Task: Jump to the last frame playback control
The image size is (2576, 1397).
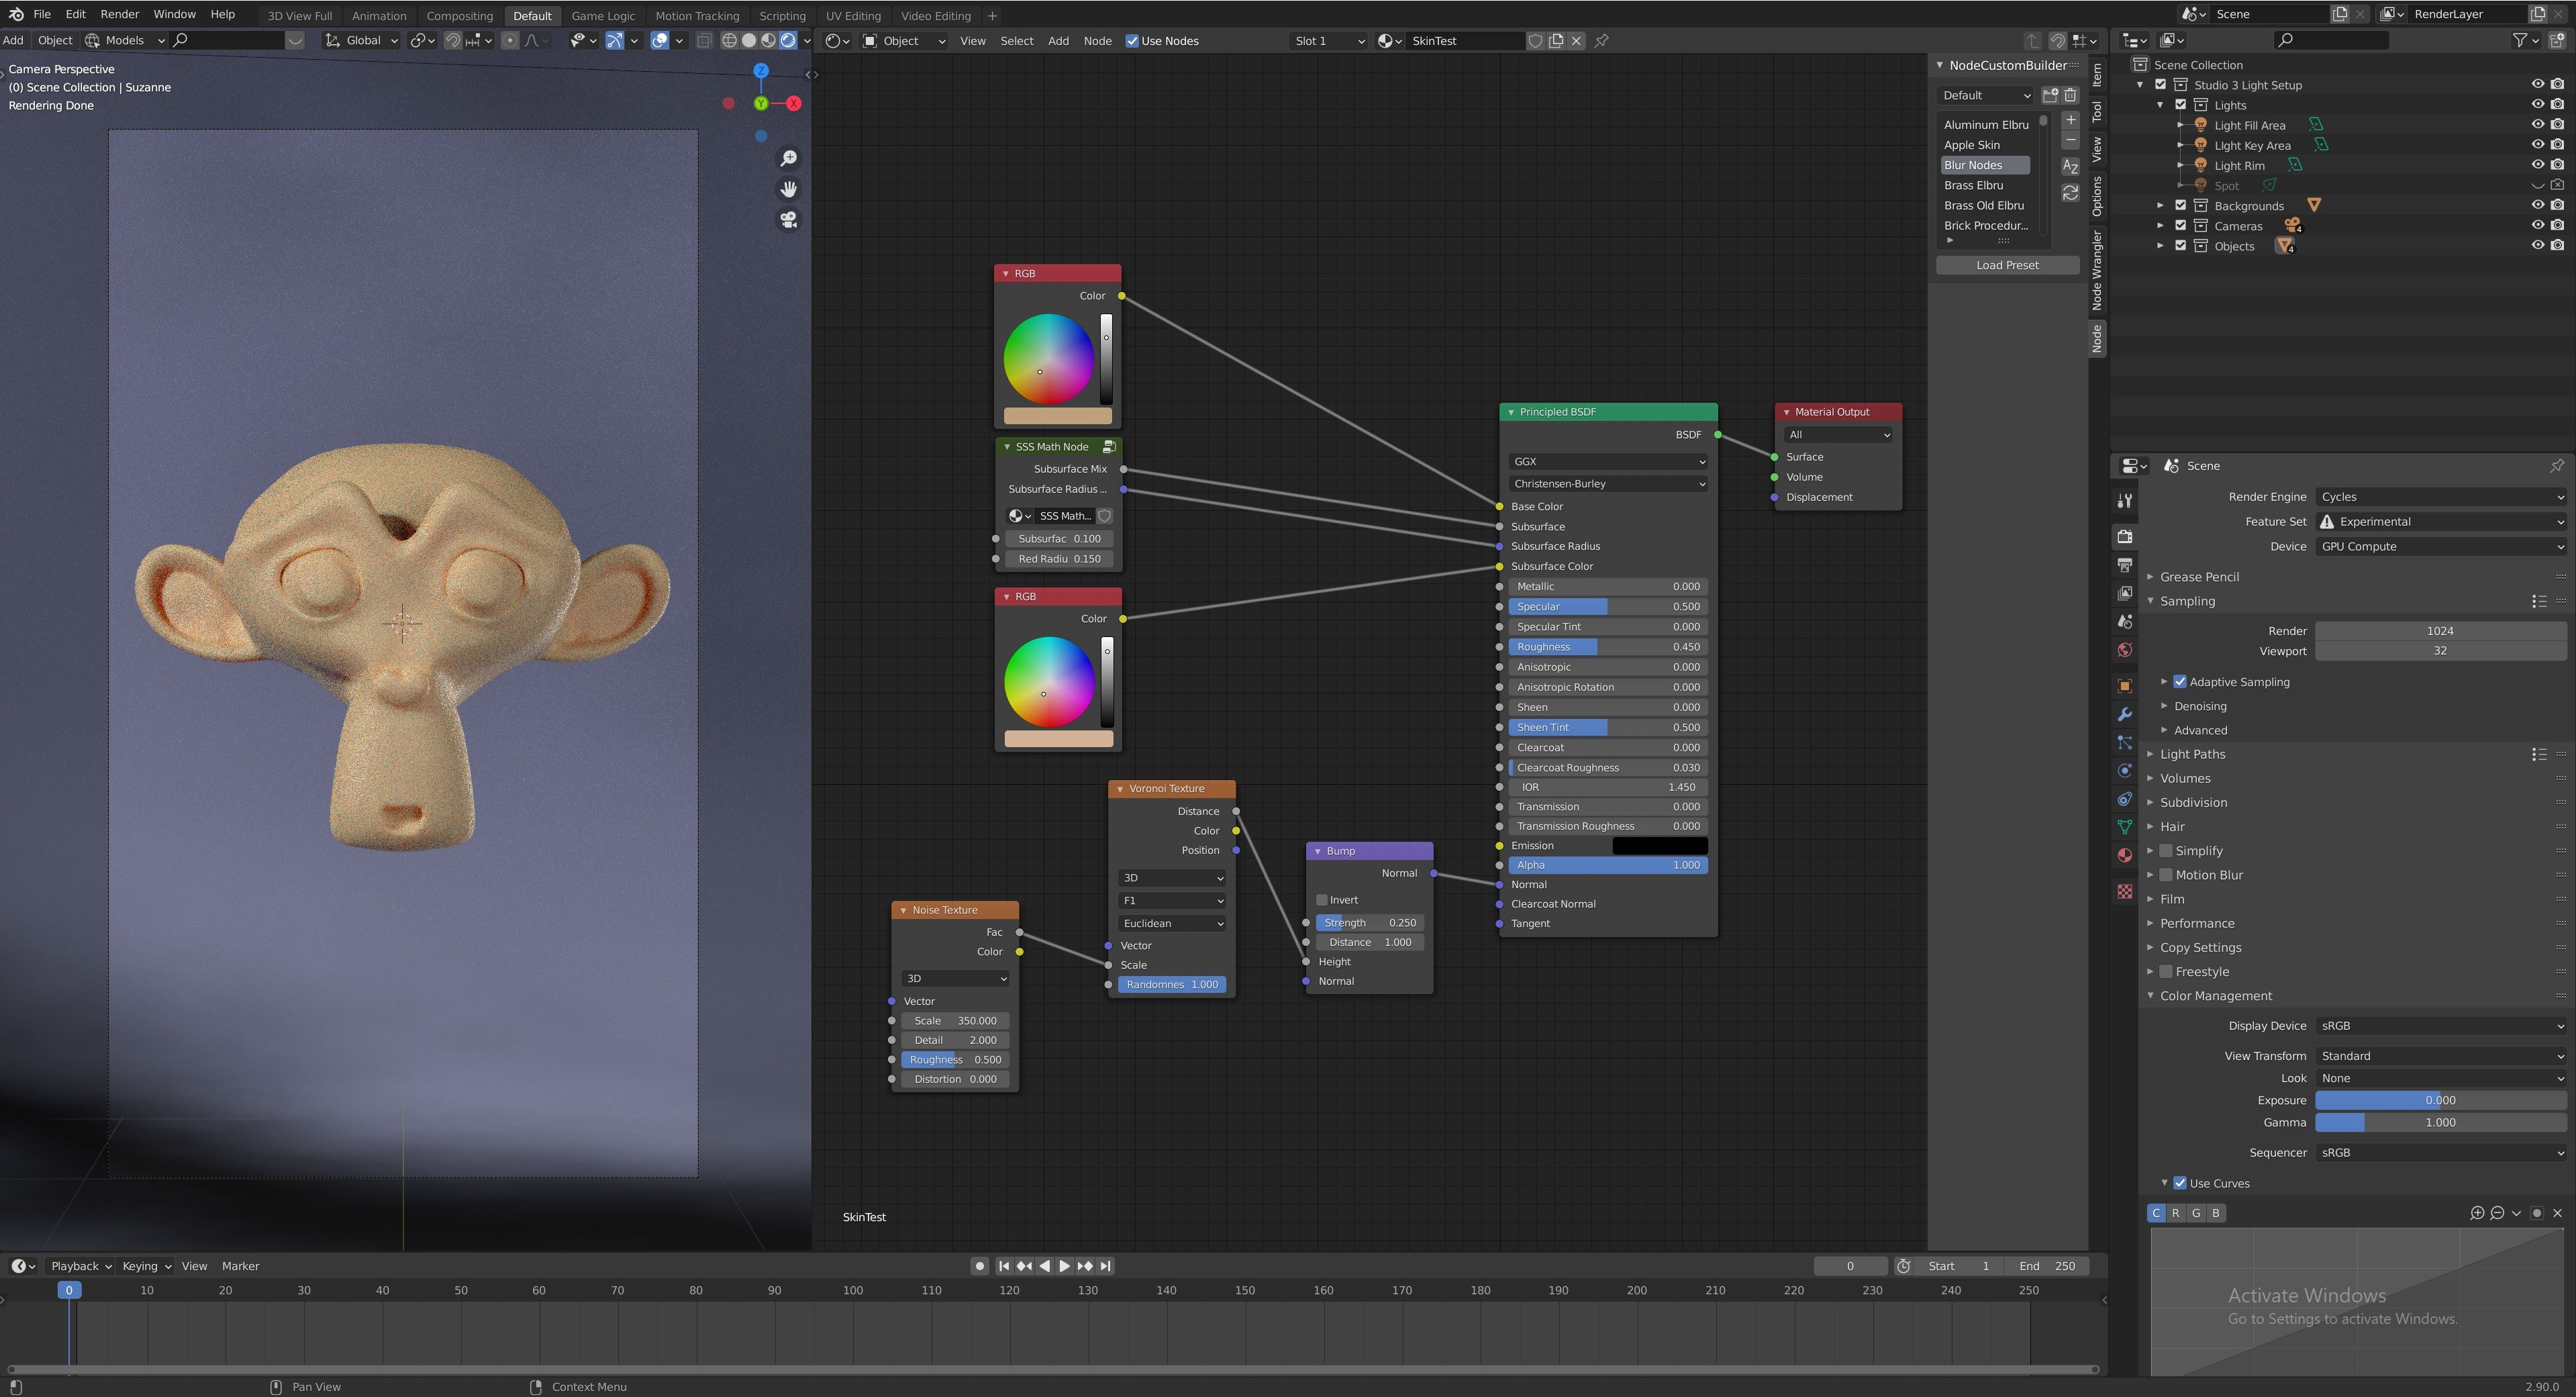Action: coord(1106,1265)
